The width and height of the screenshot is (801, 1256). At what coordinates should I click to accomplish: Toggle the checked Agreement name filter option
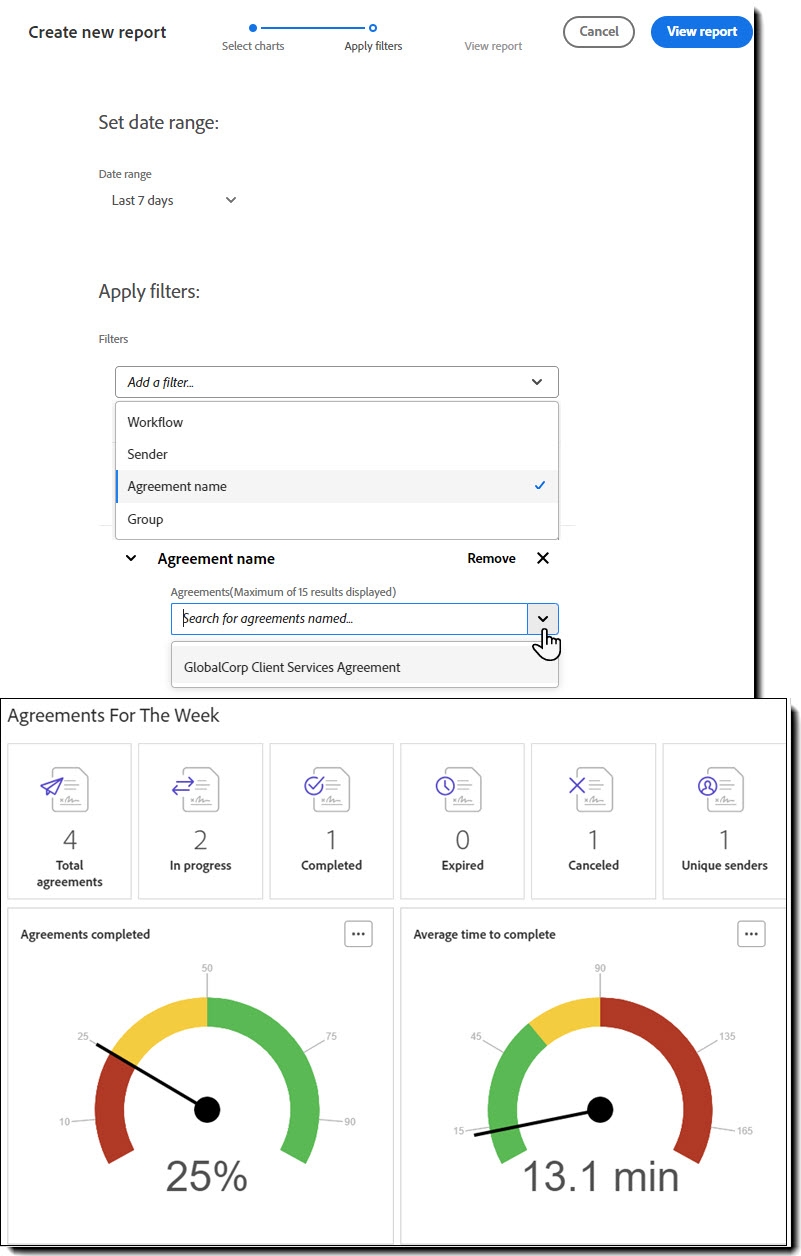click(337, 486)
